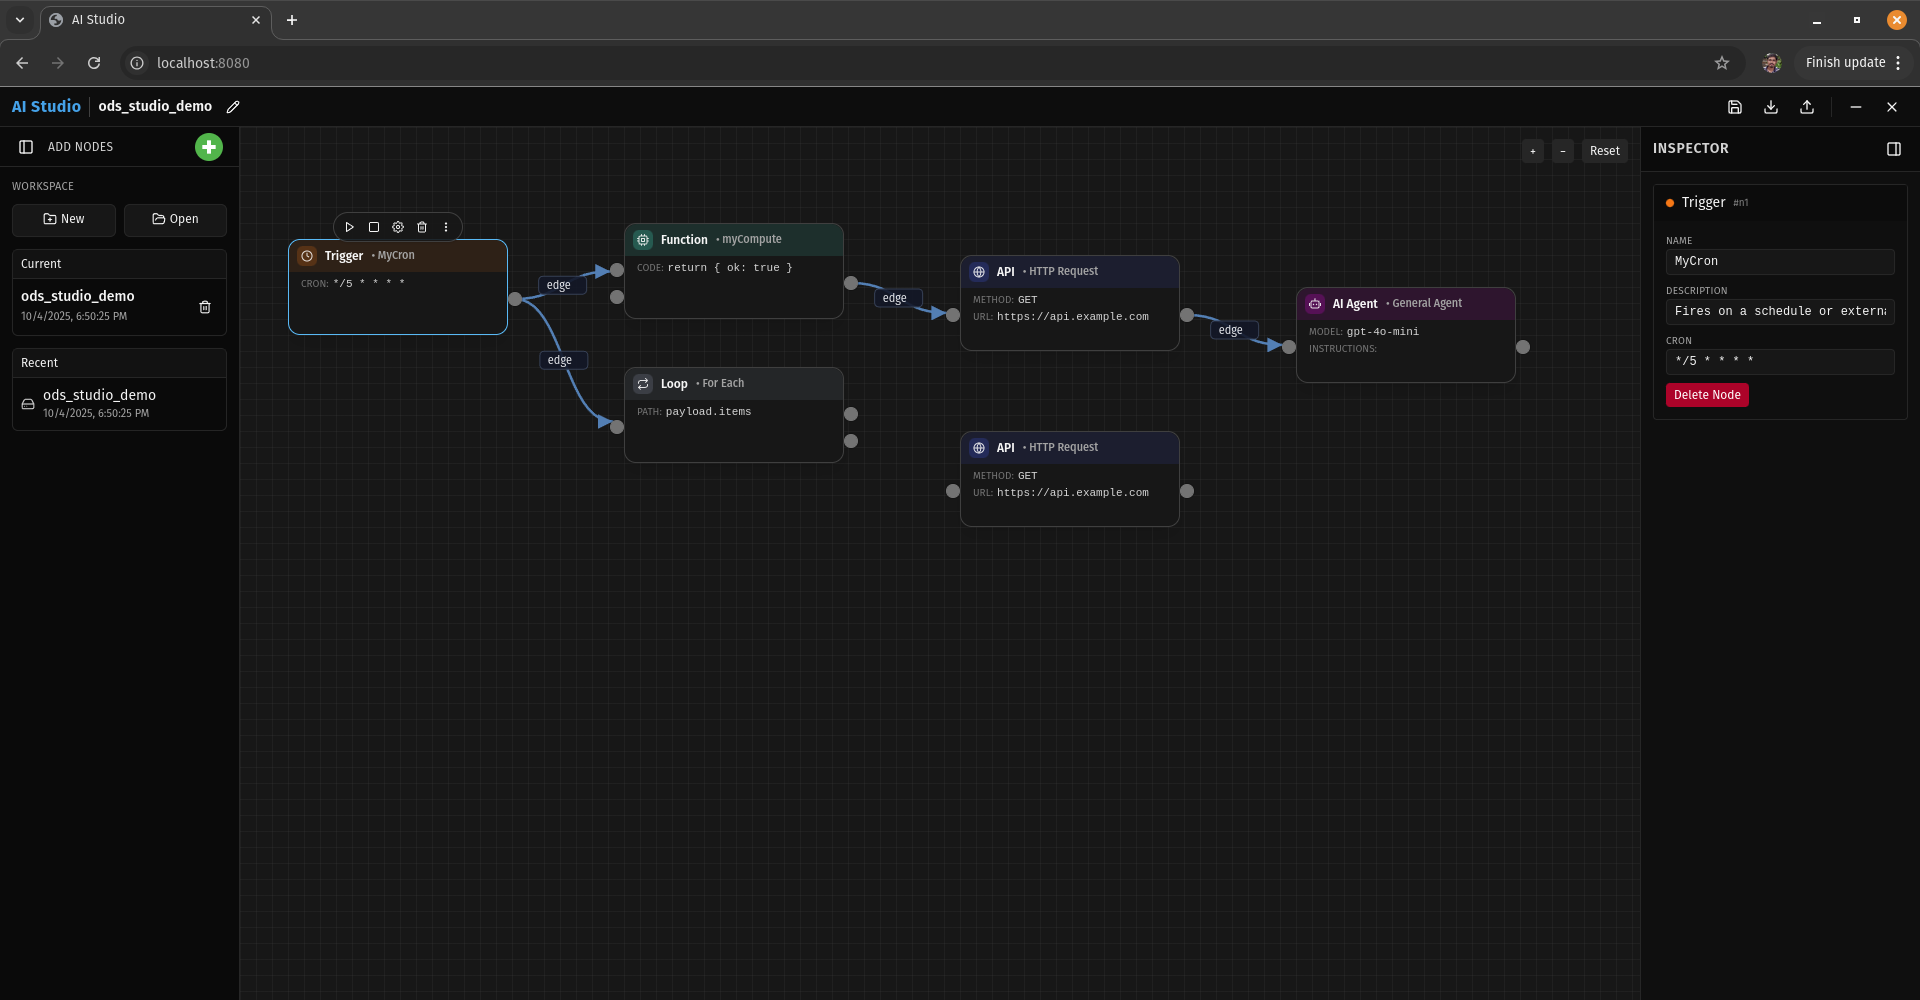
Task: Open the browser tab search dropdown
Action: 20,20
